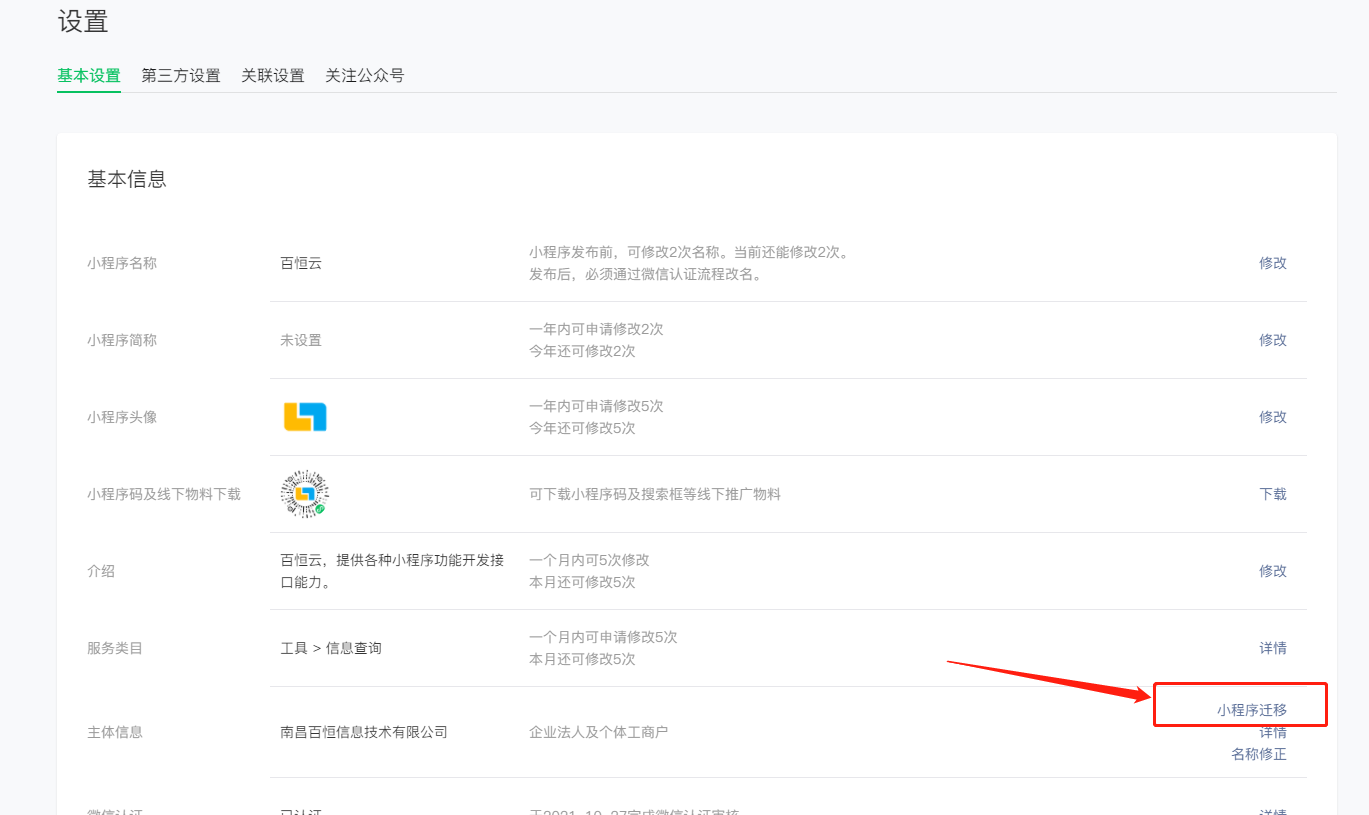Open 详情 on the 微信认证 row
The width and height of the screenshot is (1369, 815).
[1272, 812]
